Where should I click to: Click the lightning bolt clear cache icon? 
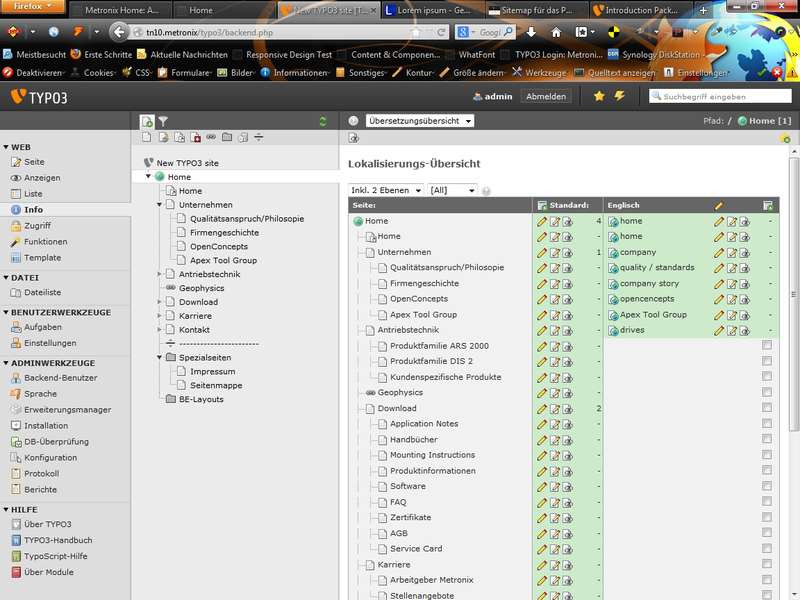click(619, 96)
